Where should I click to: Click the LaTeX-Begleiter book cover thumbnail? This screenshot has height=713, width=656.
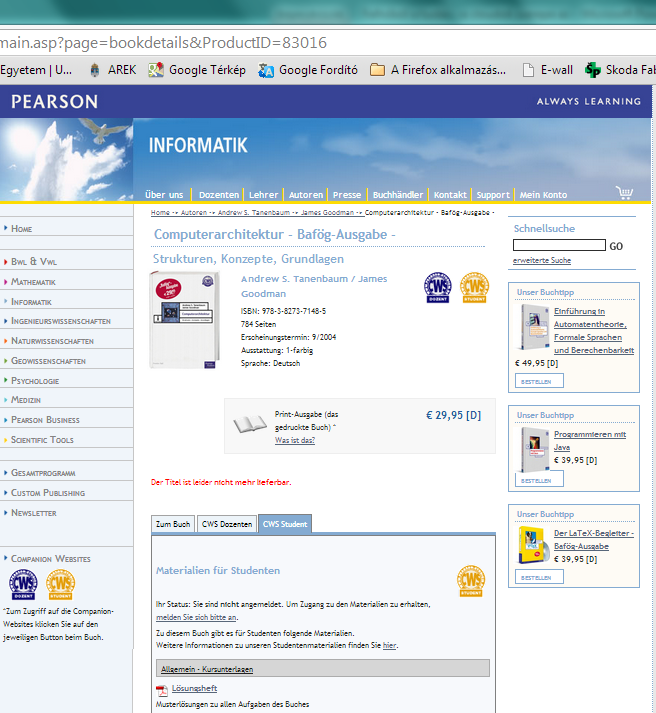pyautogui.click(x=533, y=545)
